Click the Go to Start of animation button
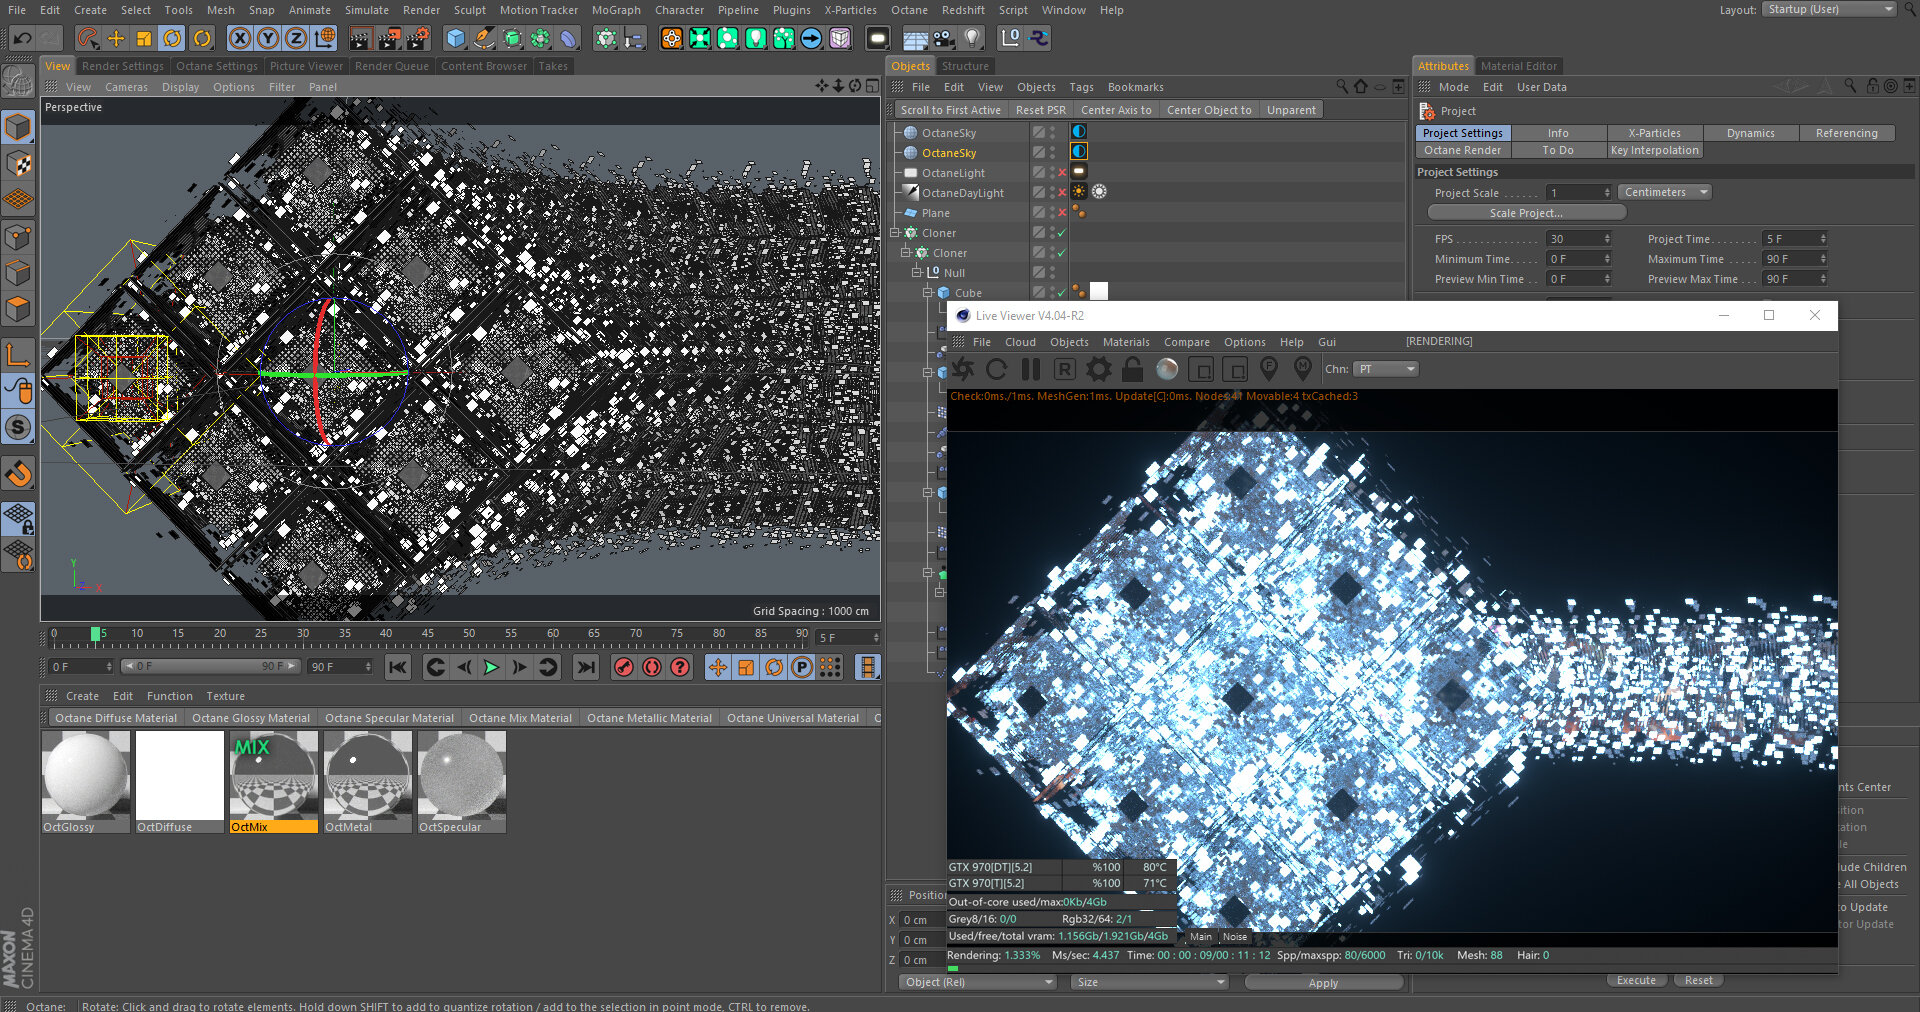Screen dimensions: 1920x1012 pos(397,667)
